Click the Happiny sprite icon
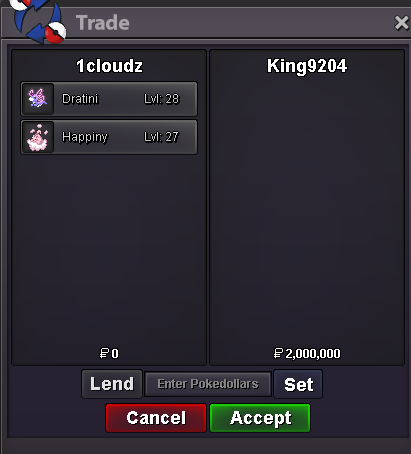The width and height of the screenshot is (411, 454). pos(37,137)
